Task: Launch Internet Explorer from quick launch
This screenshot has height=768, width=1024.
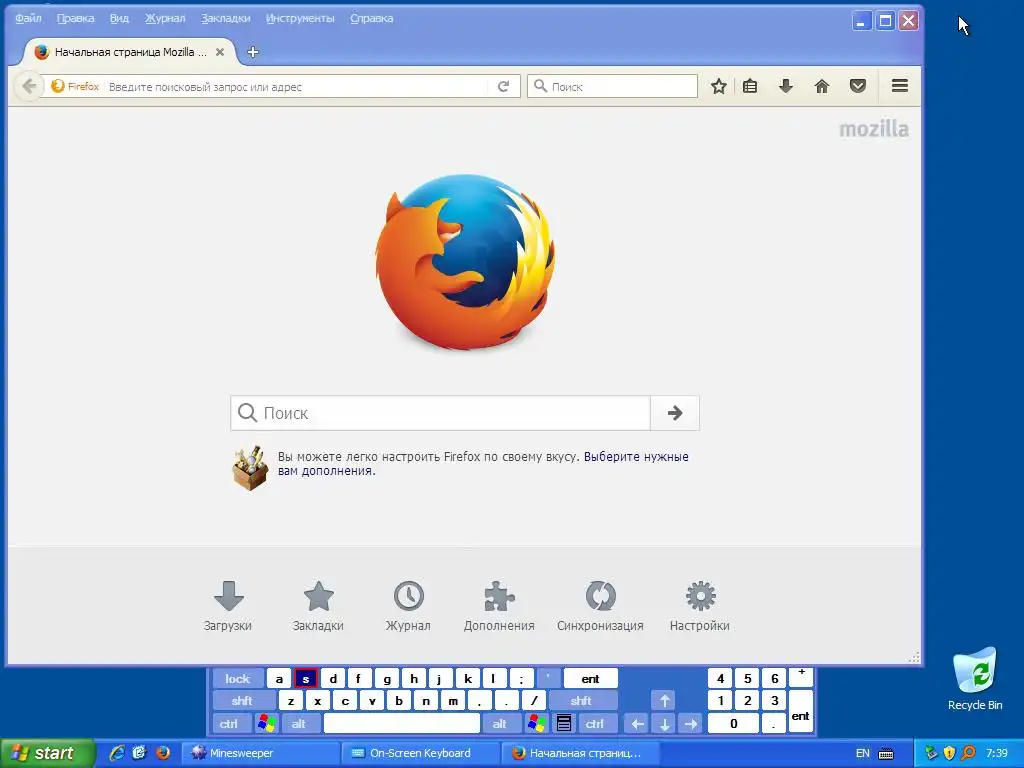Action: (116, 753)
